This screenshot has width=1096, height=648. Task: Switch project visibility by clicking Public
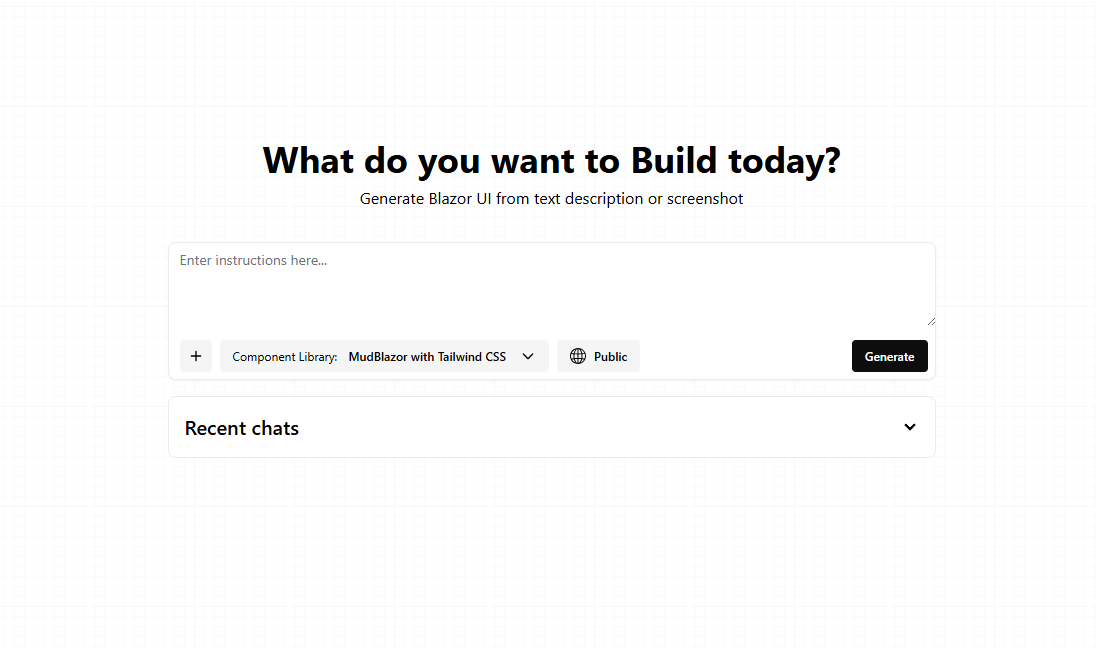[x=598, y=356]
